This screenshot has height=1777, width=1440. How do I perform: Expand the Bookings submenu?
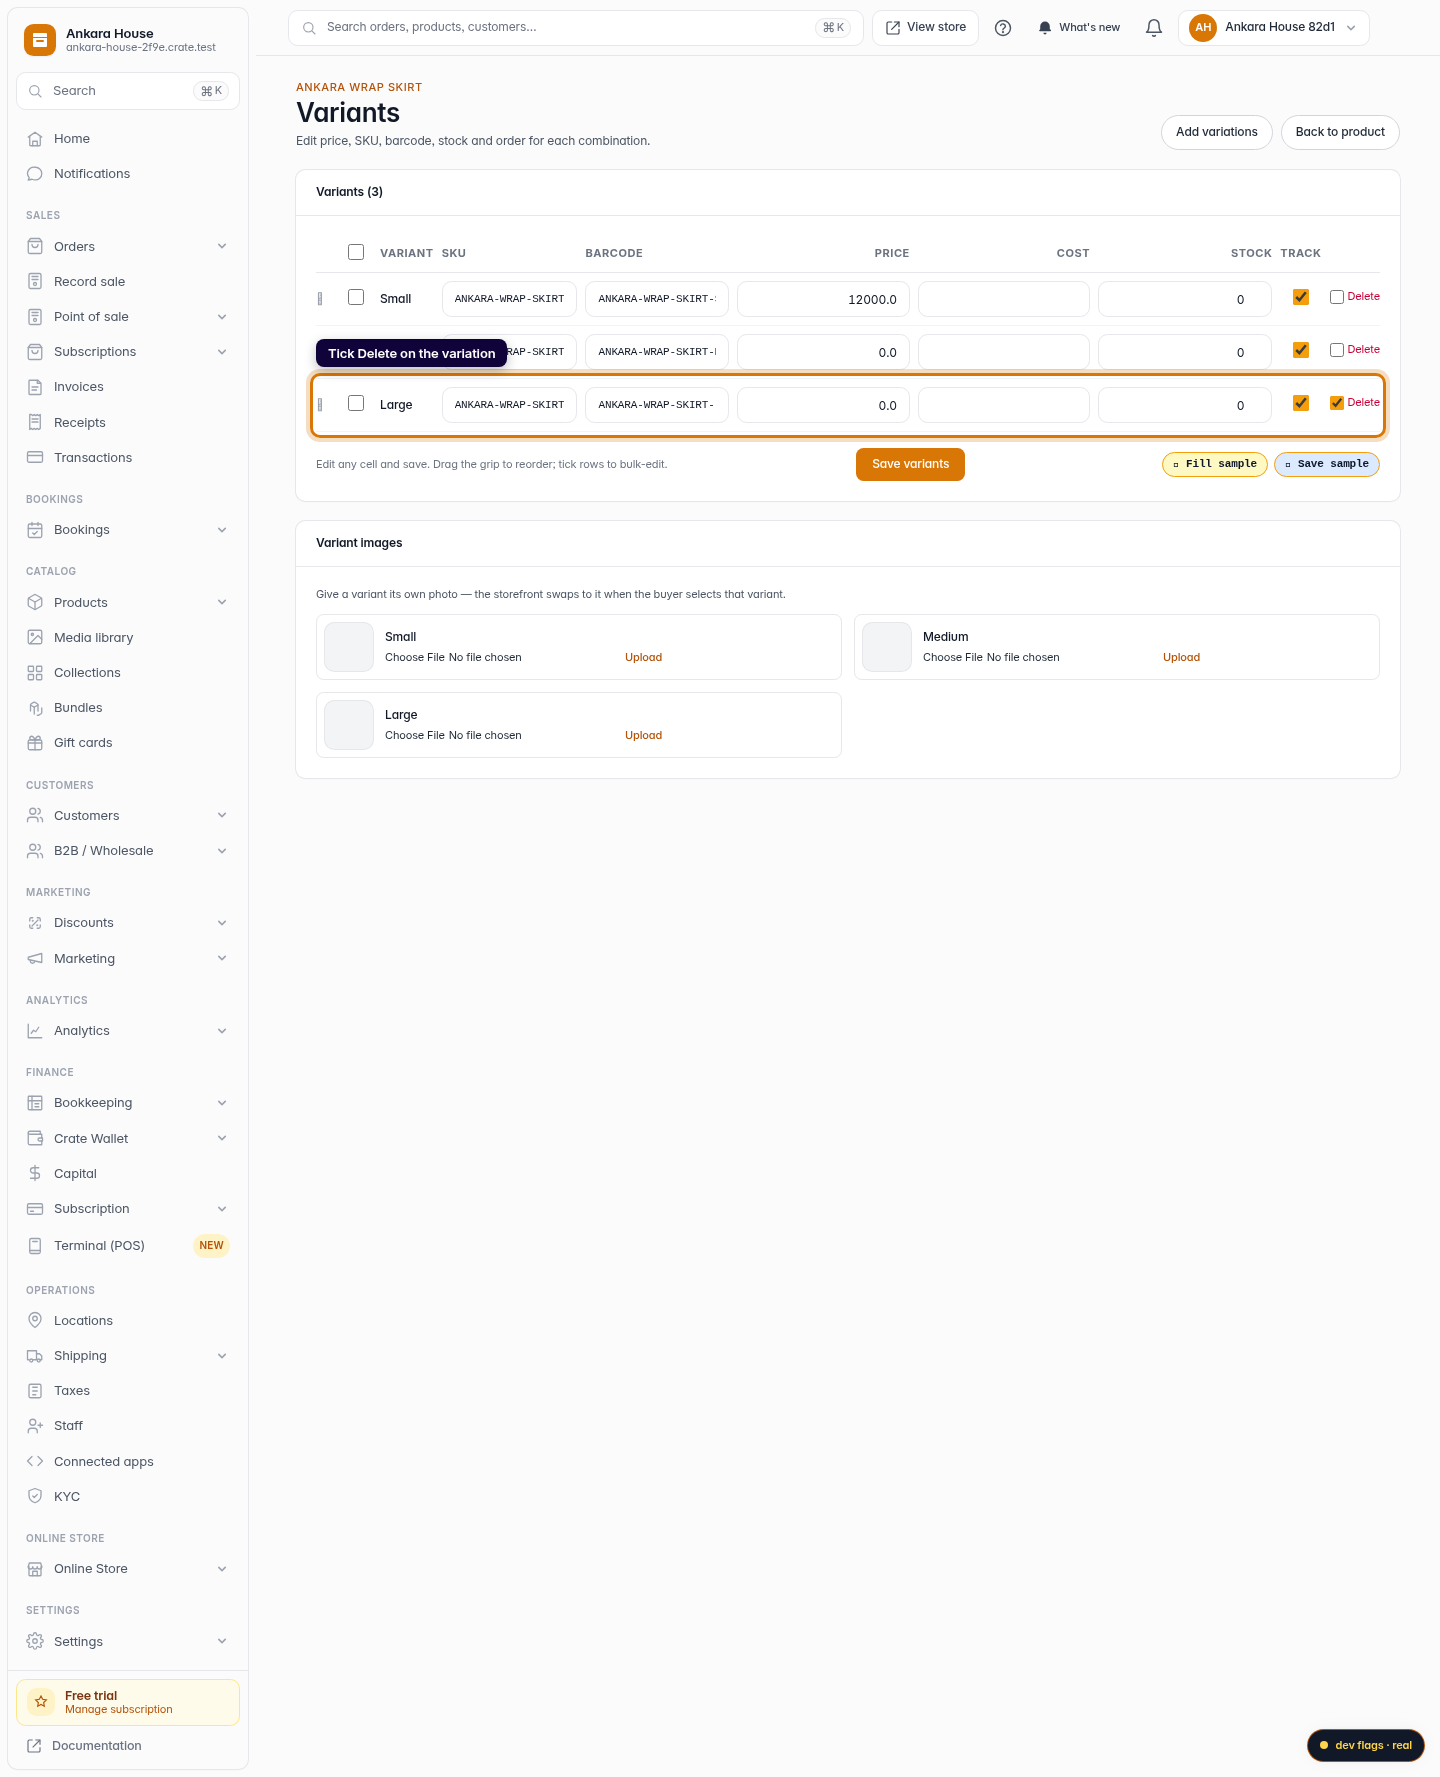coord(128,530)
